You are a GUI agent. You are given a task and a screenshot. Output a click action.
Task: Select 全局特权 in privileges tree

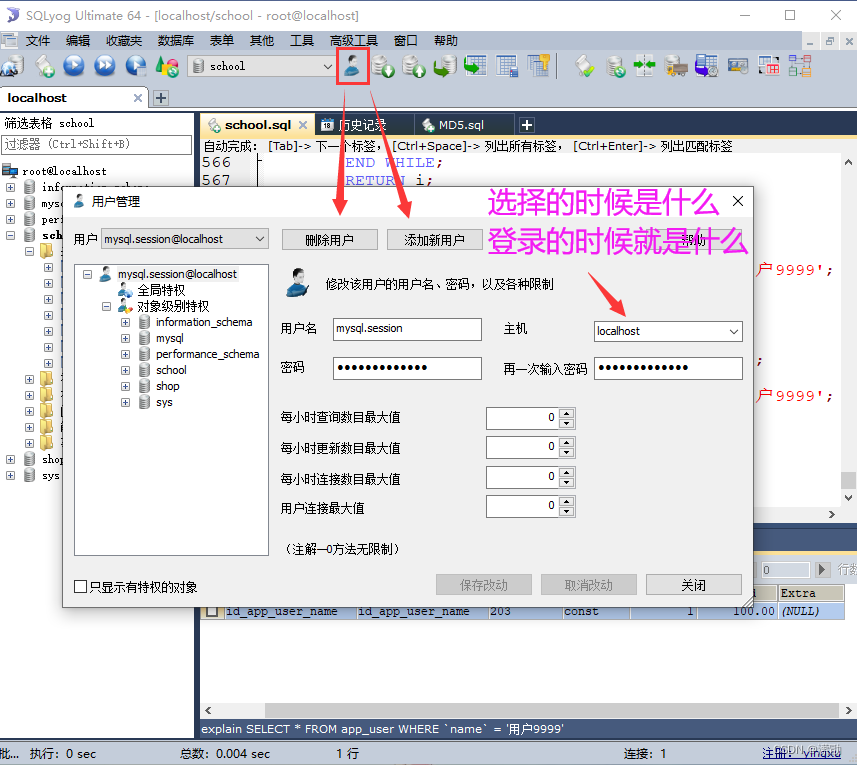tap(161, 290)
